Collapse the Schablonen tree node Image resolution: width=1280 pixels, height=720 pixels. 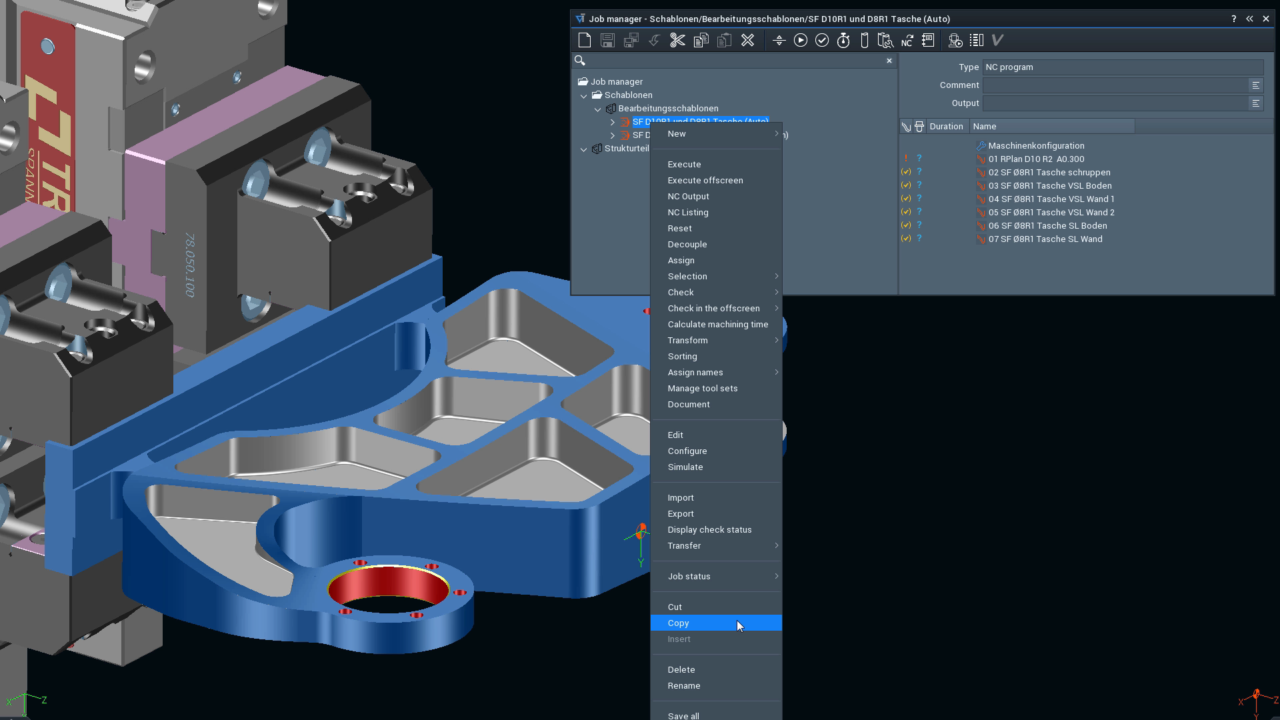point(584,95)
